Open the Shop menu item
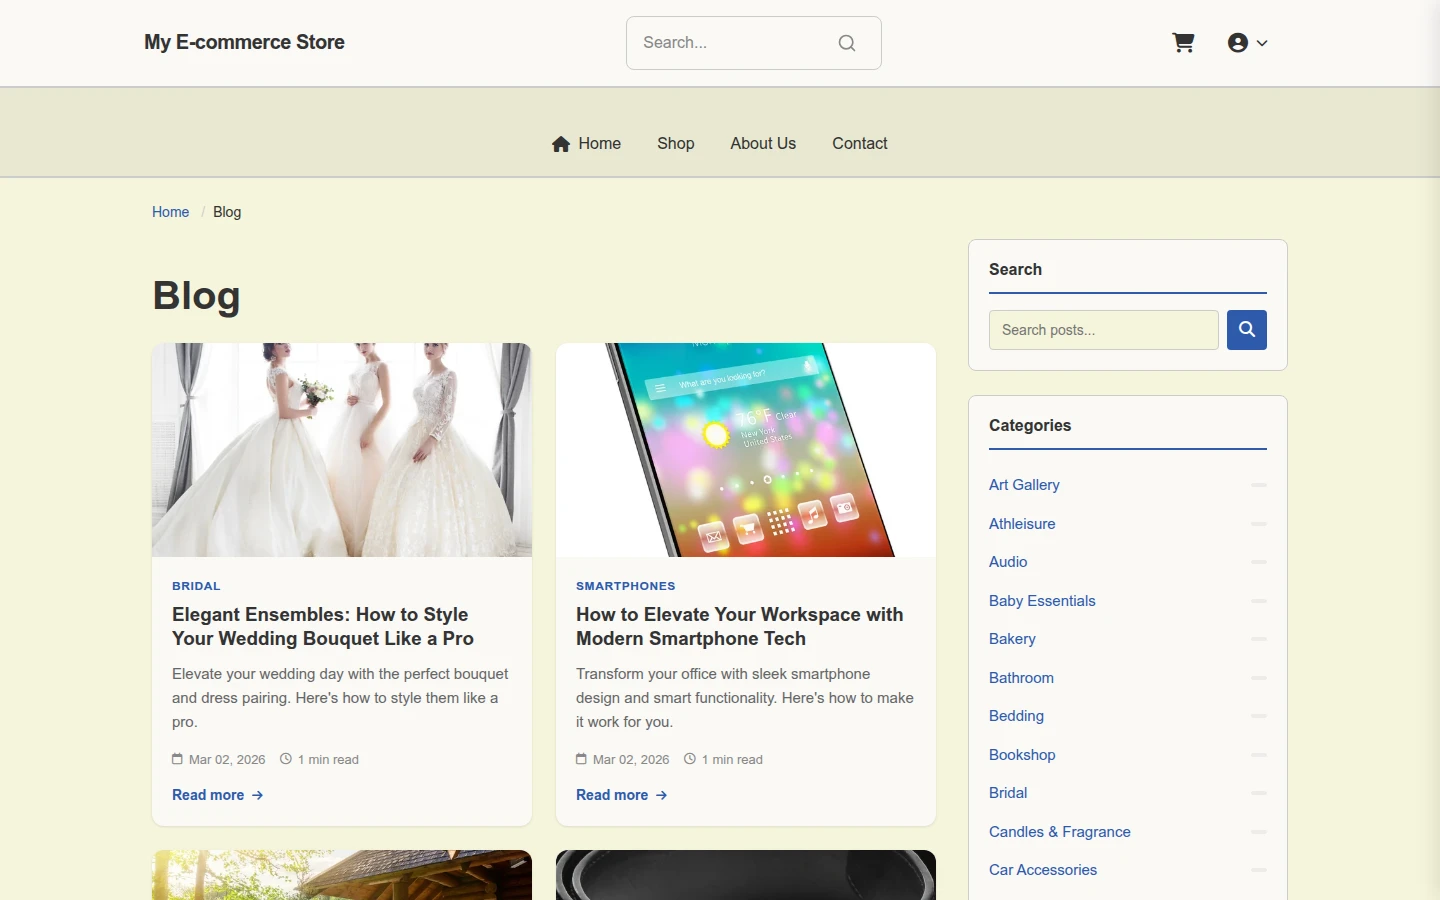The height and width of the screenshot is (900, 1440). click(676, 144)
